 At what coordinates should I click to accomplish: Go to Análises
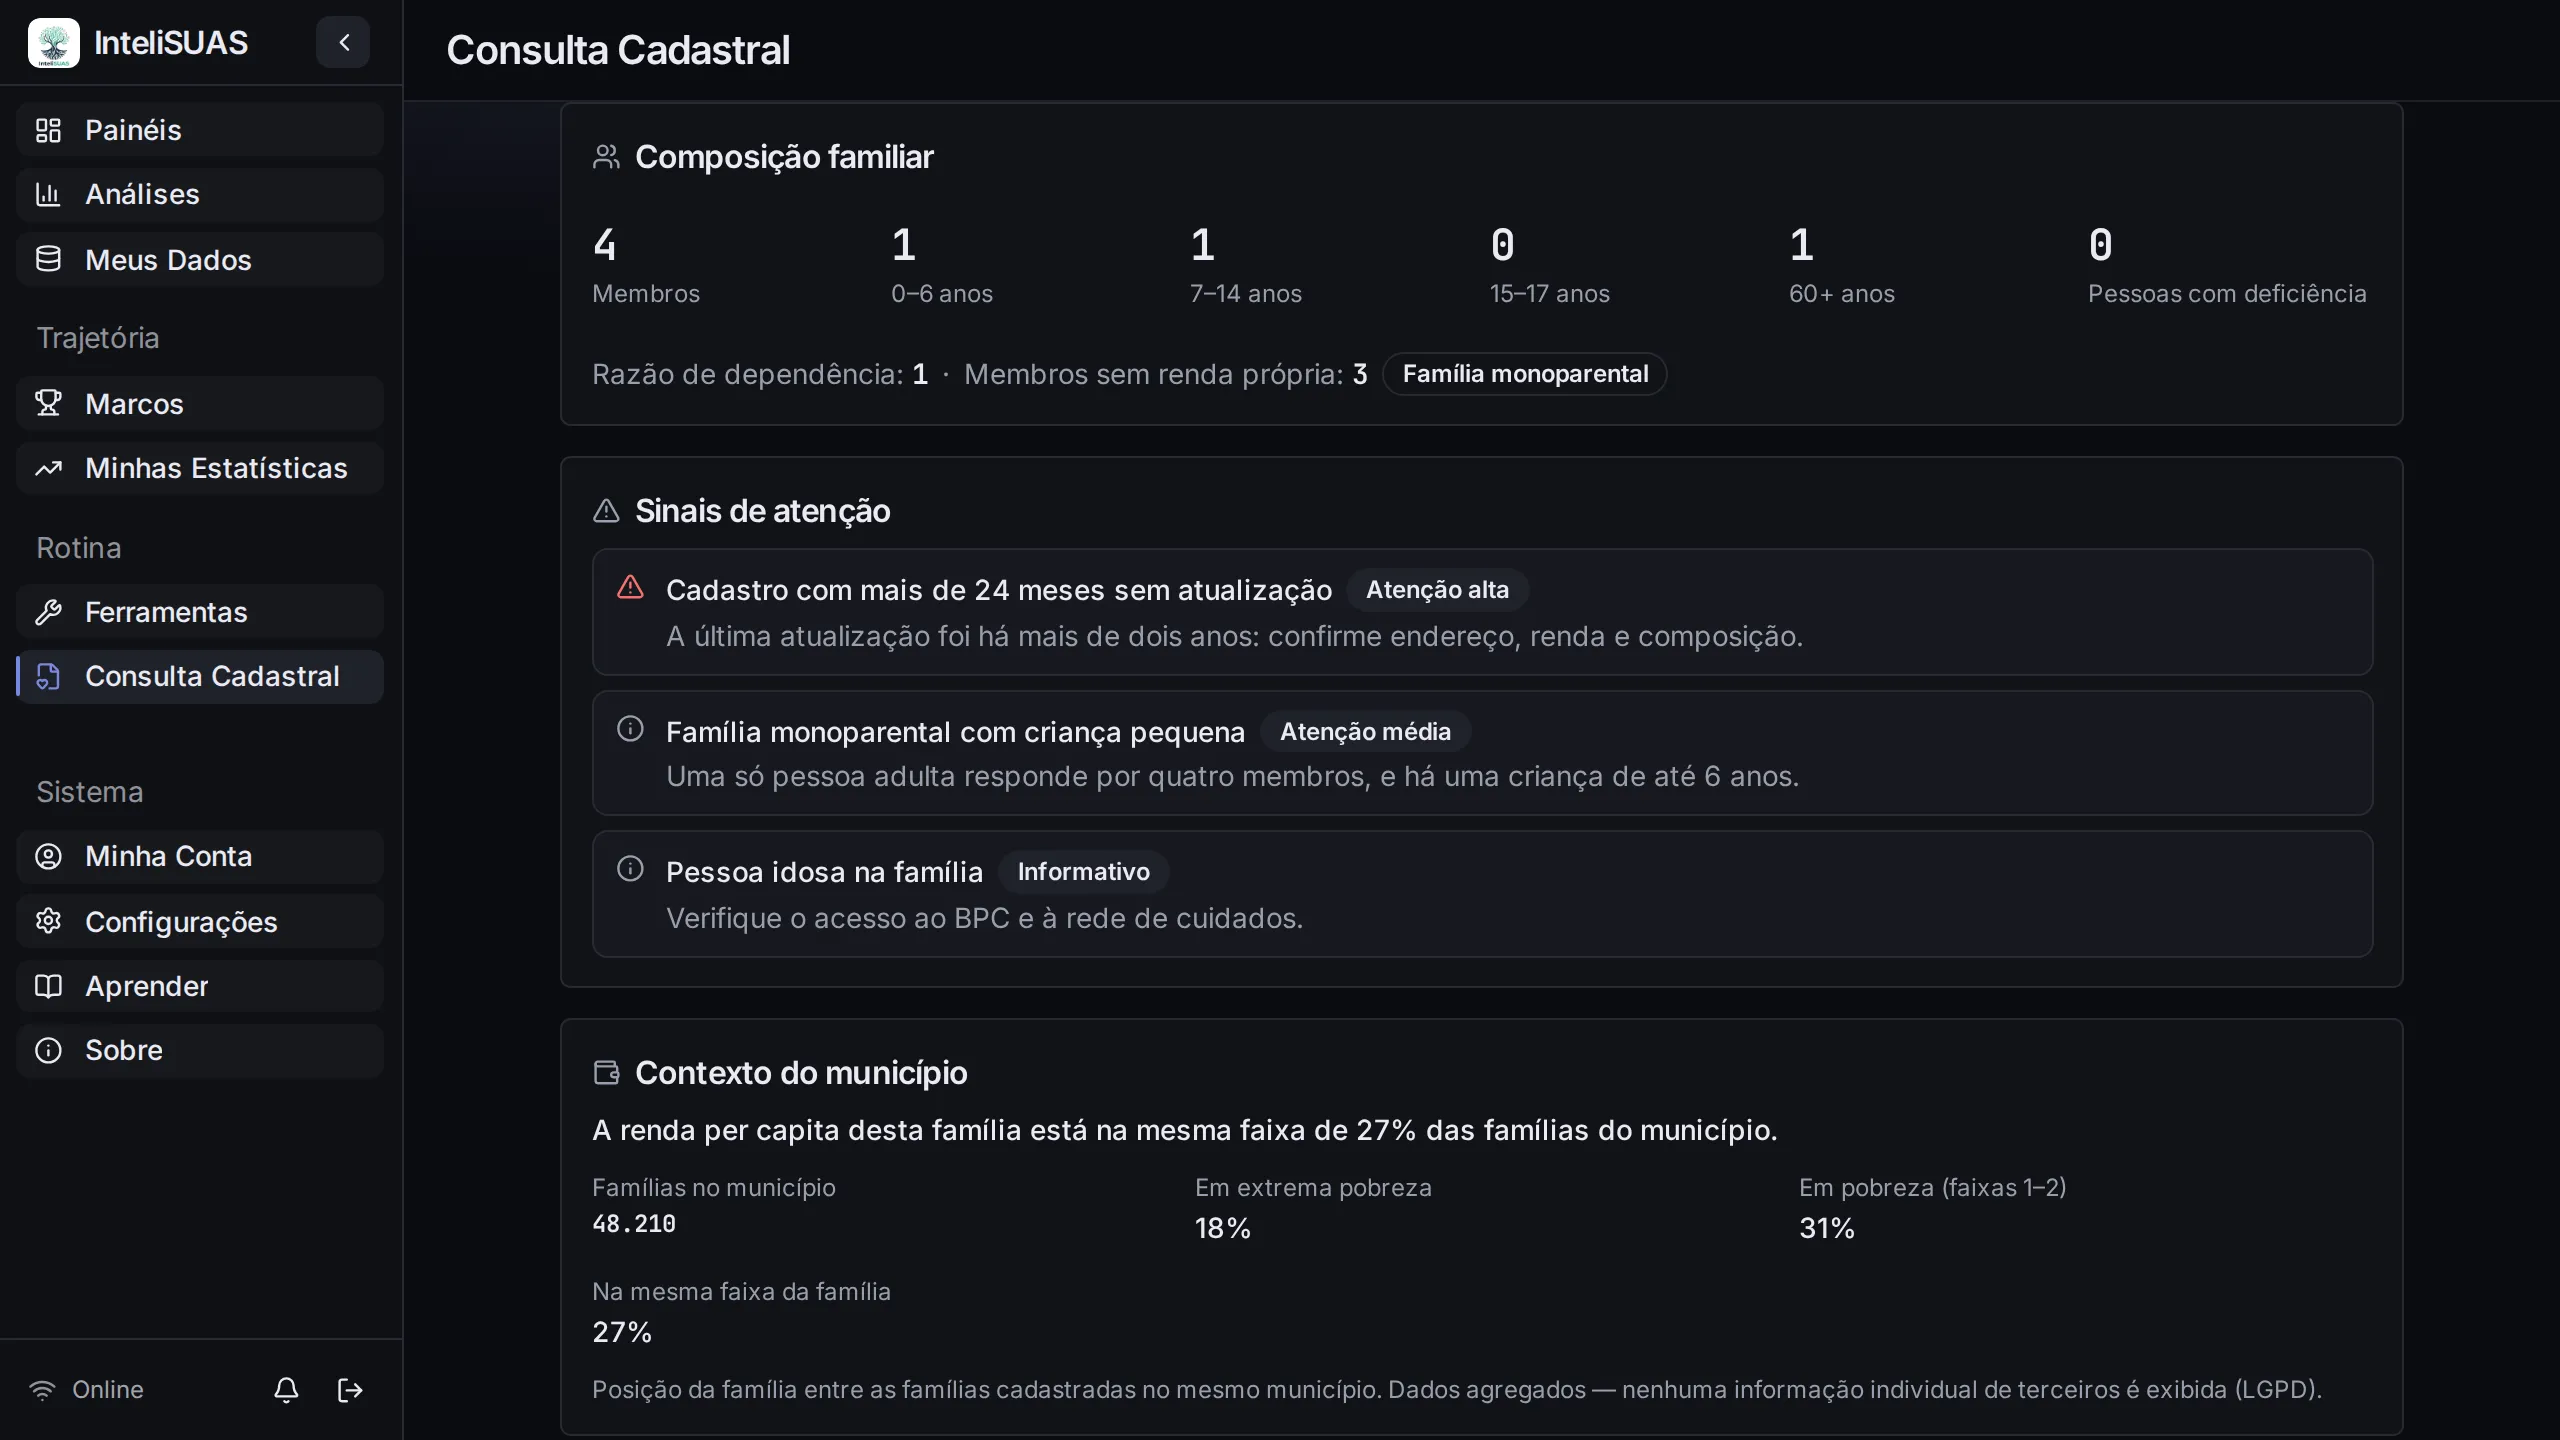pos(200,194)
